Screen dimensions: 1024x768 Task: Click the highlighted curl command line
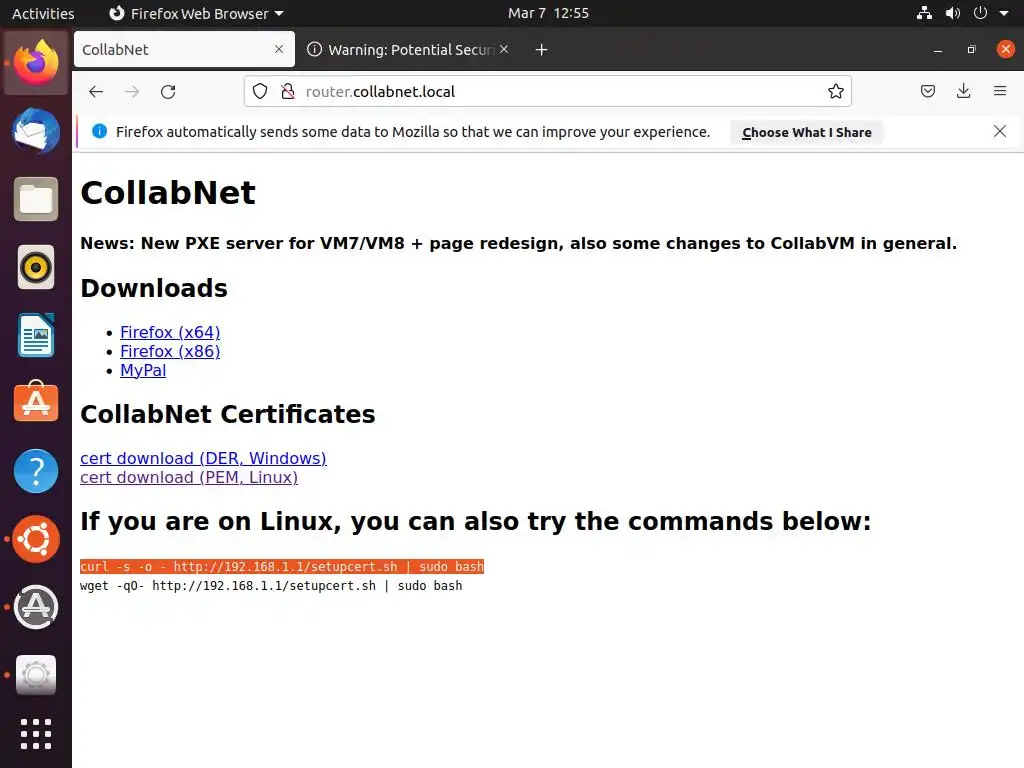[x=281, y=566]
